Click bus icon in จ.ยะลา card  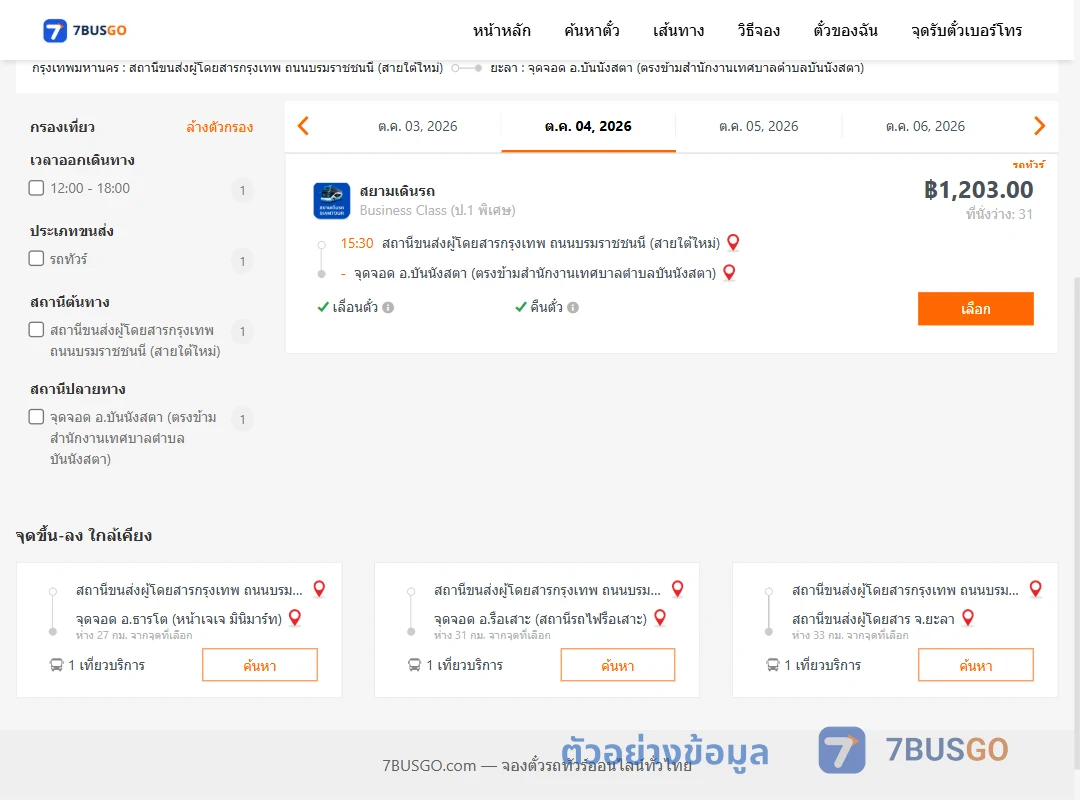[773, 665]
